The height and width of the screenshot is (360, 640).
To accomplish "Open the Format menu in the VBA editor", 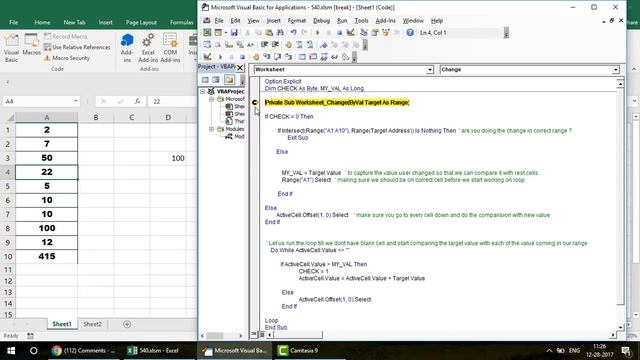I will tap(297, 20).
